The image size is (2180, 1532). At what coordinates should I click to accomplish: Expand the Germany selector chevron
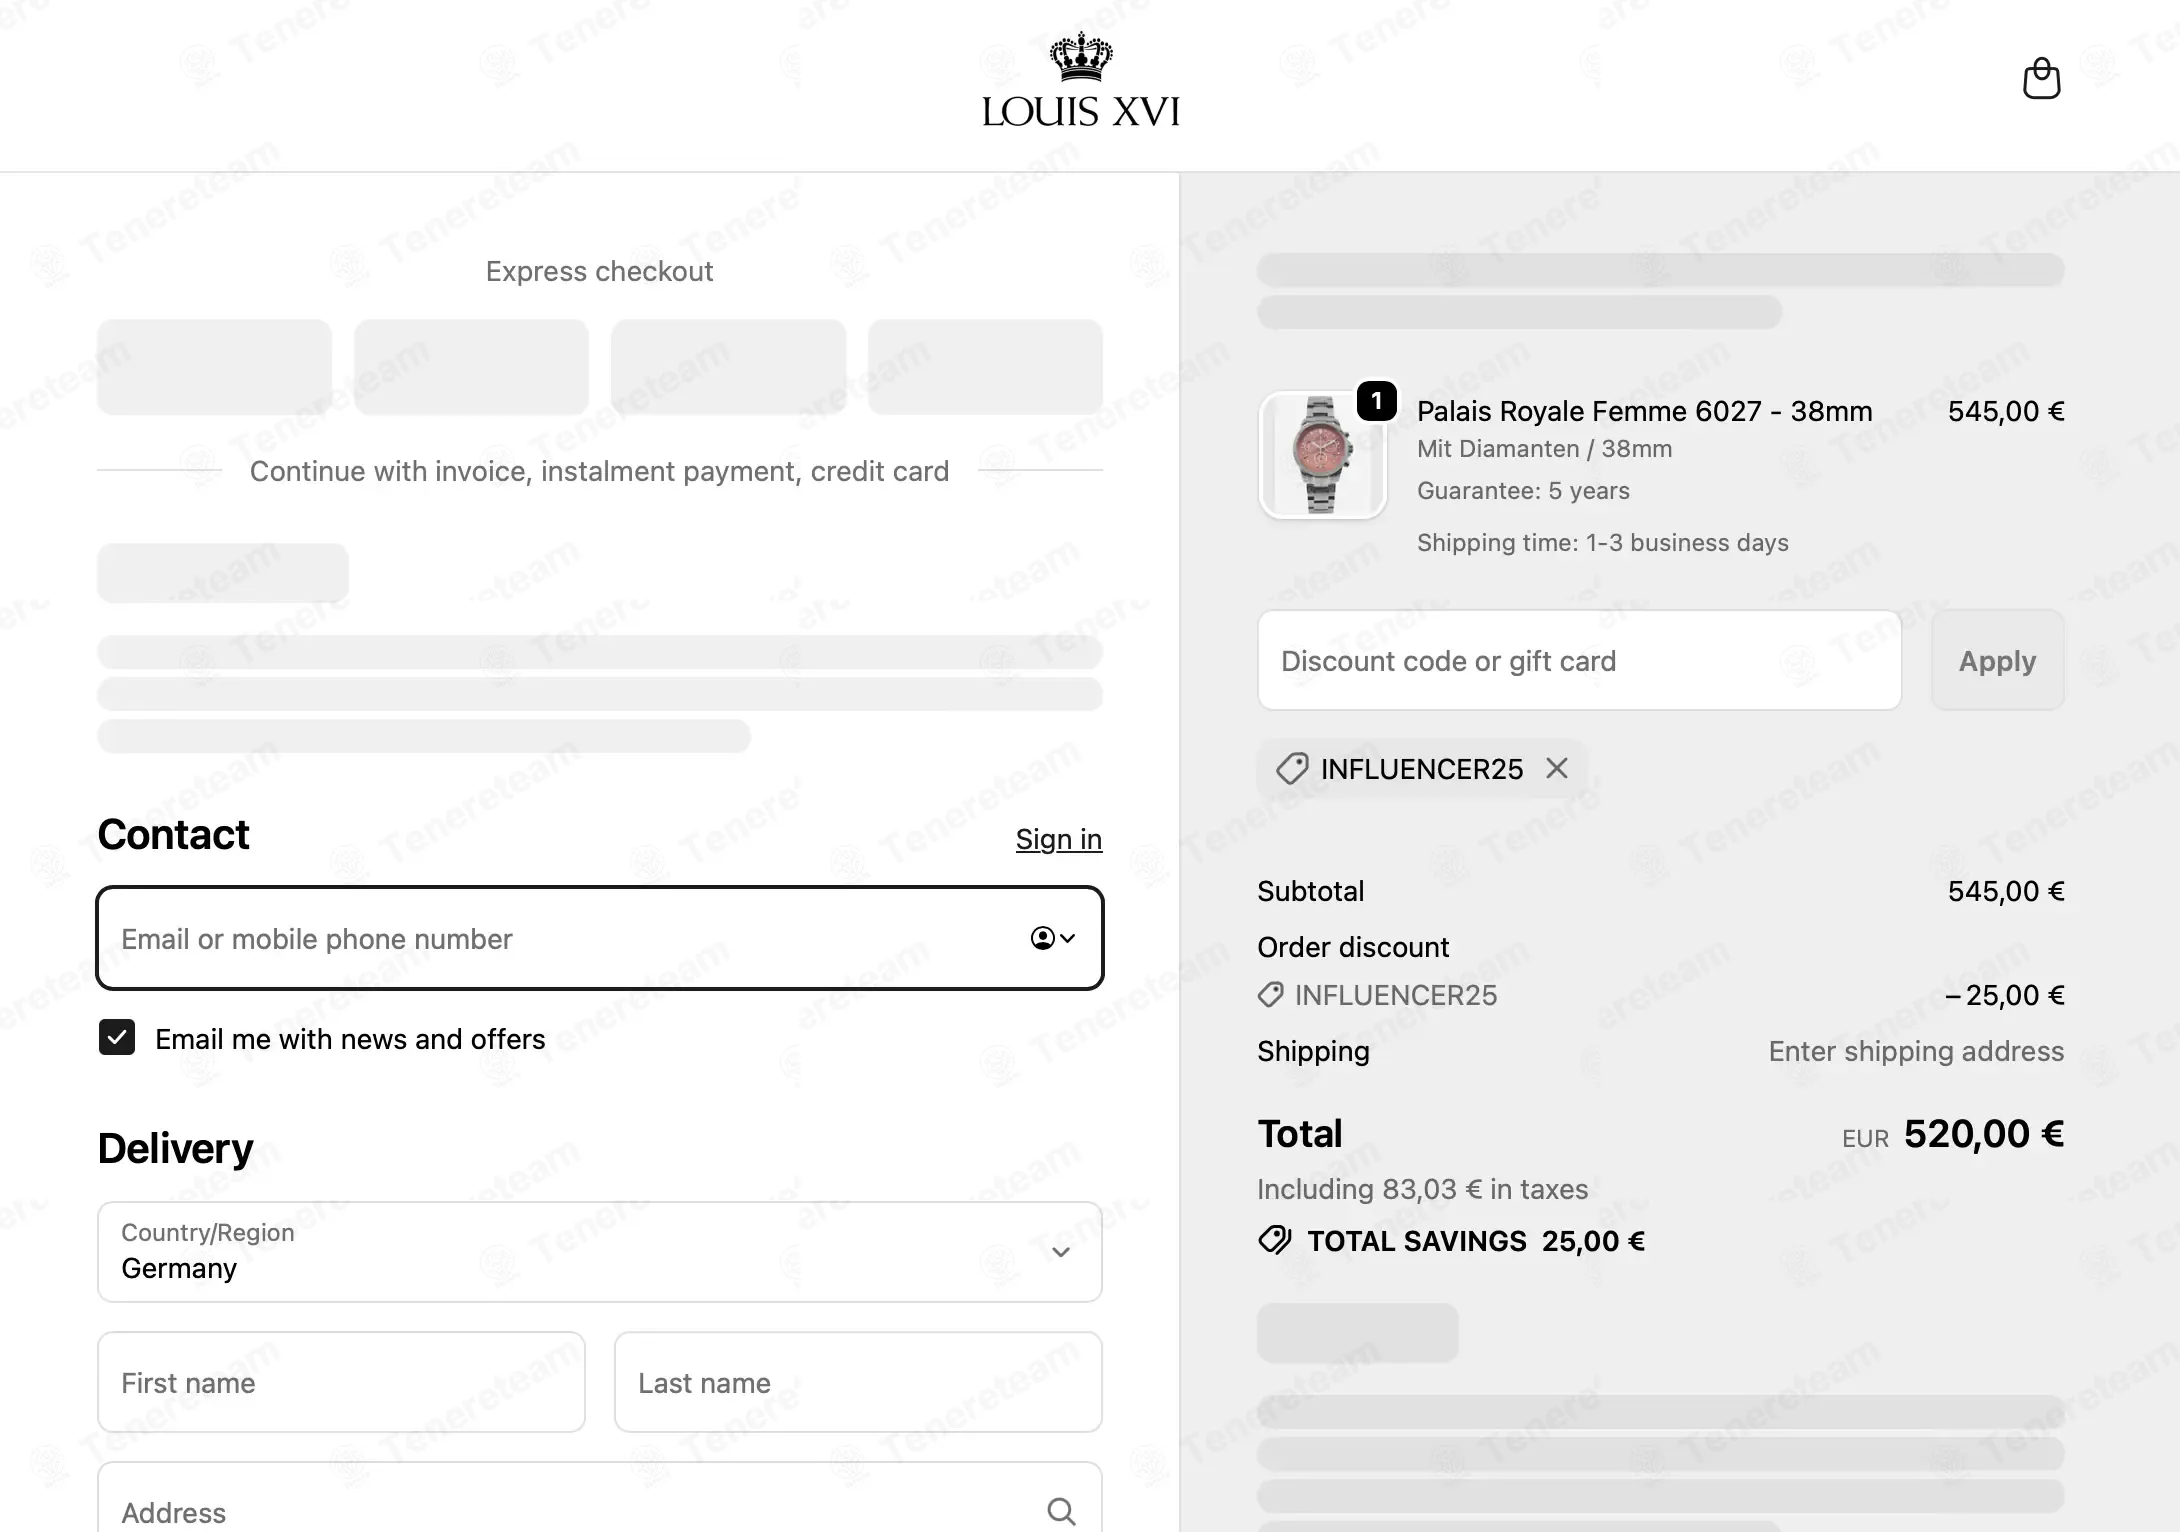pos(1061,1252)
